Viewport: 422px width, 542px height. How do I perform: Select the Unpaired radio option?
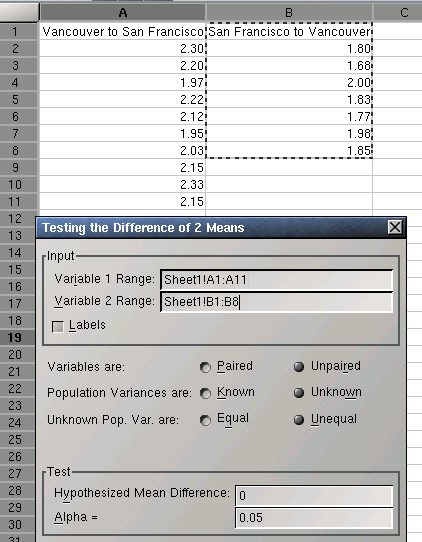(x=299, y=367)
